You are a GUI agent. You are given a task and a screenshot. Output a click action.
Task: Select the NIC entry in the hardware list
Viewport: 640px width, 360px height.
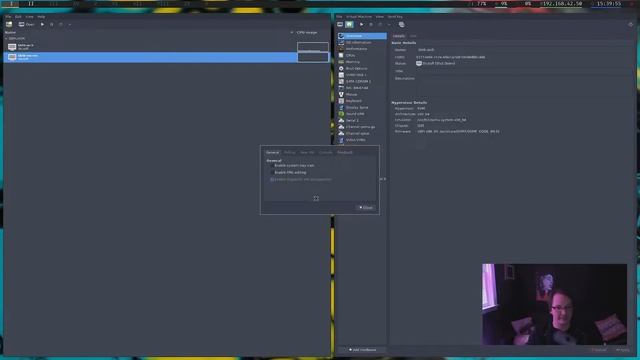[362, 88]
